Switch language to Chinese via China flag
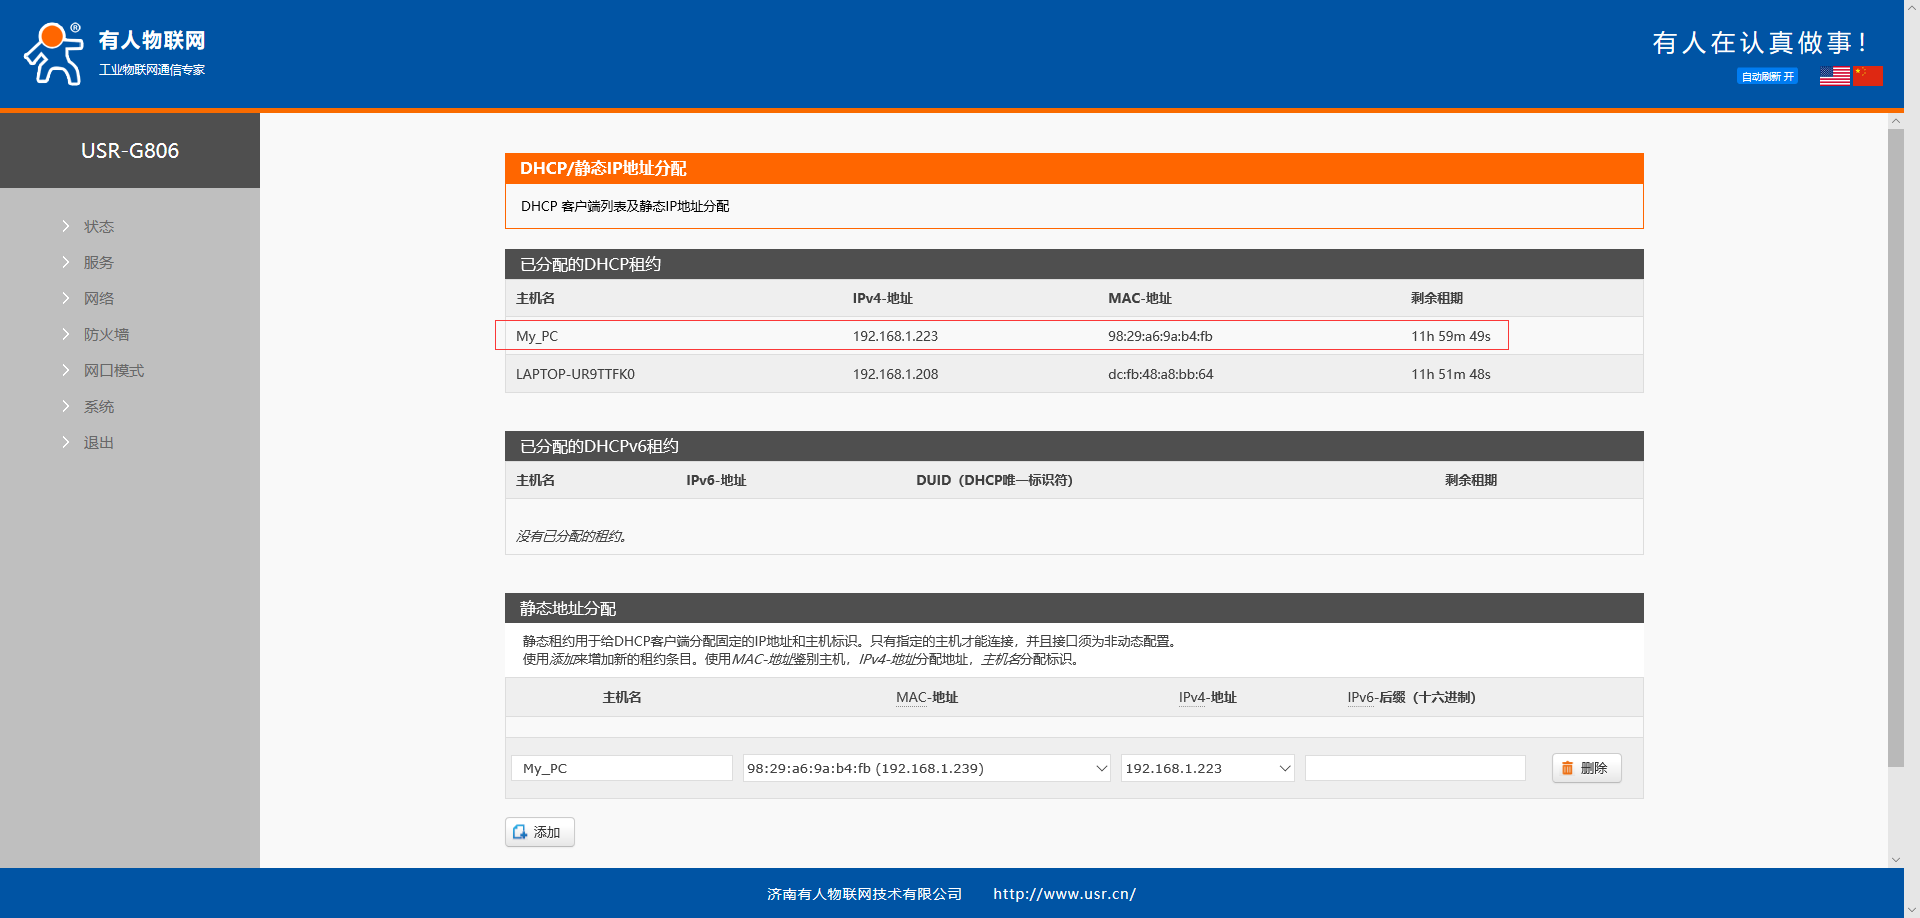 point(1868,76)
